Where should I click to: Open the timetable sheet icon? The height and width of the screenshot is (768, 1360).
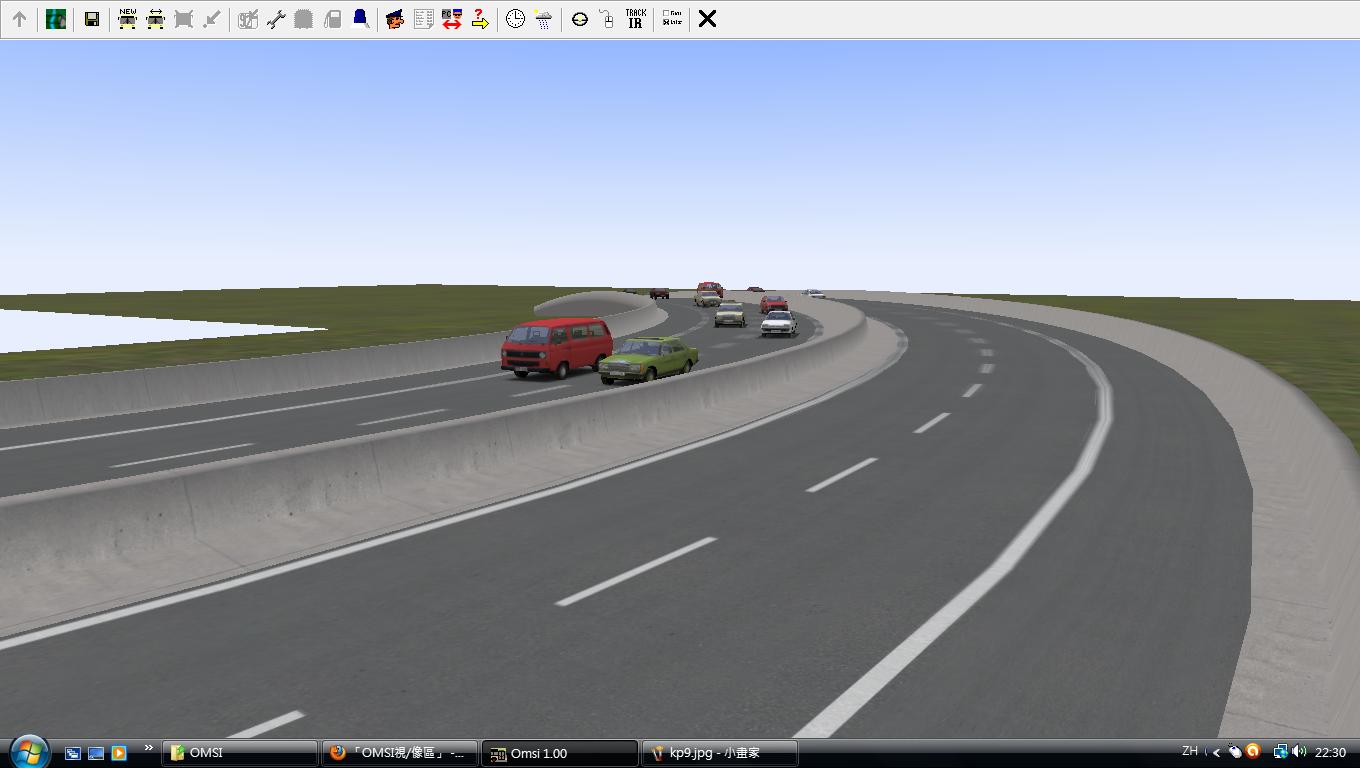(423, 19)
